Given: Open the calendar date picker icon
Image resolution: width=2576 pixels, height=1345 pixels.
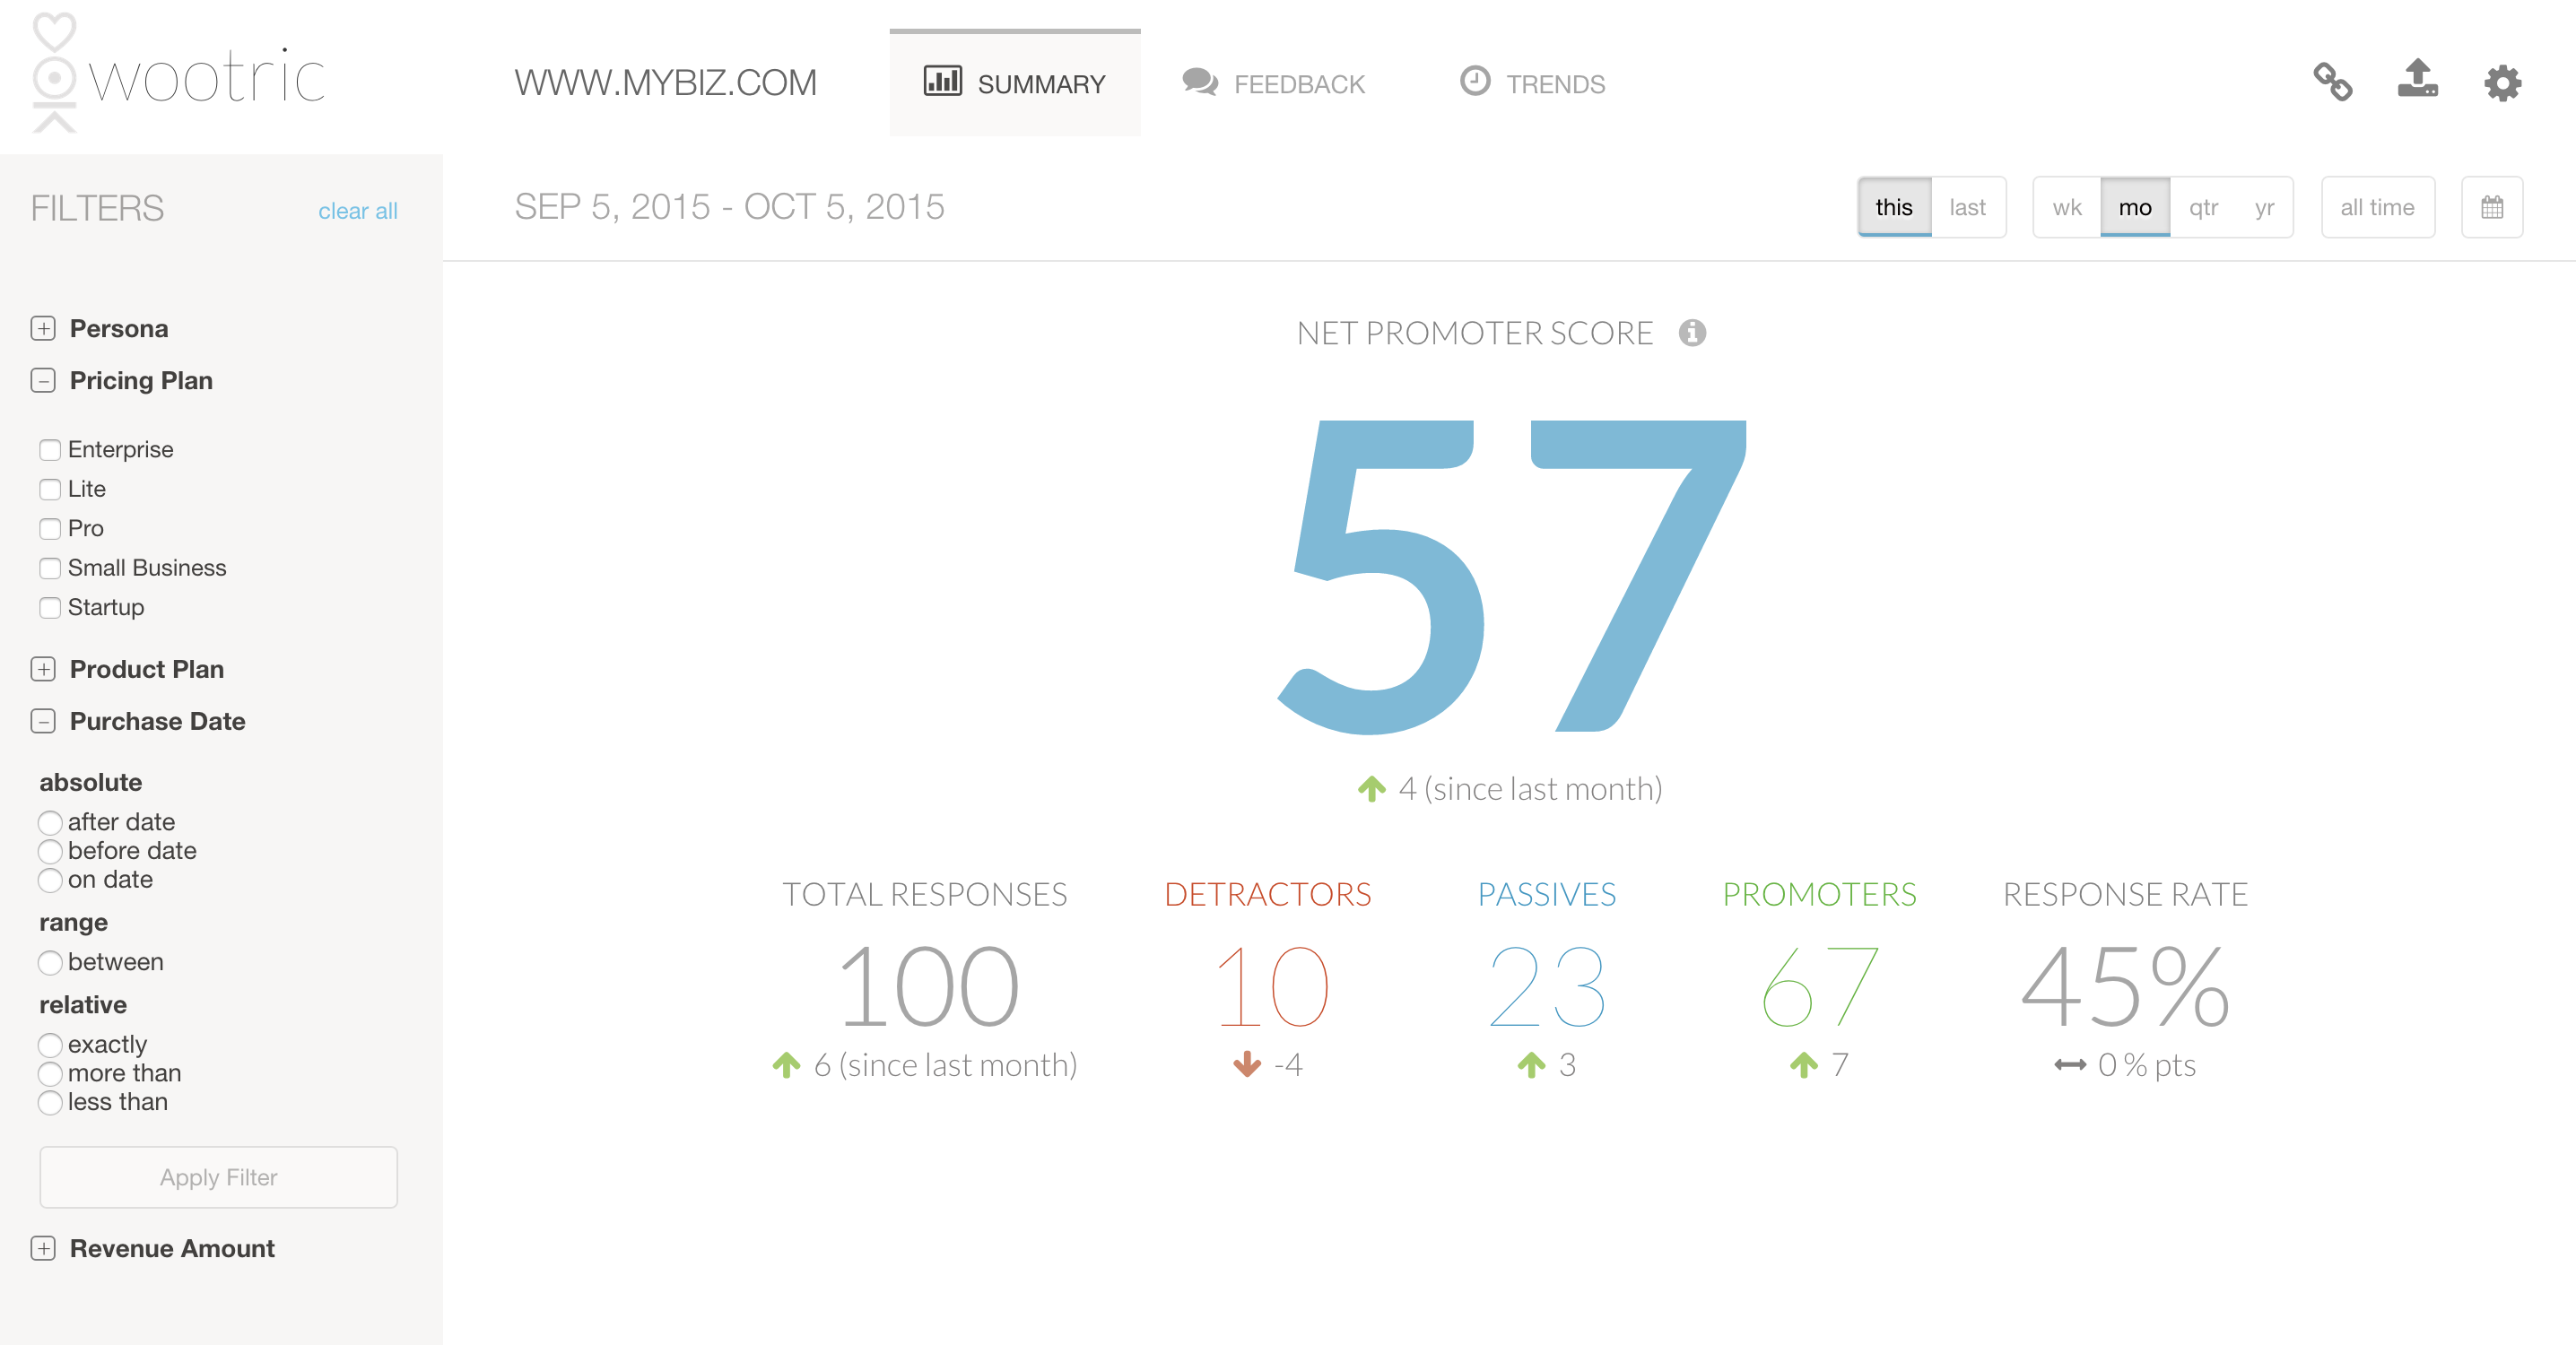Looking at the screenshot, I should pyautogui.click(x=2491, y=207).
